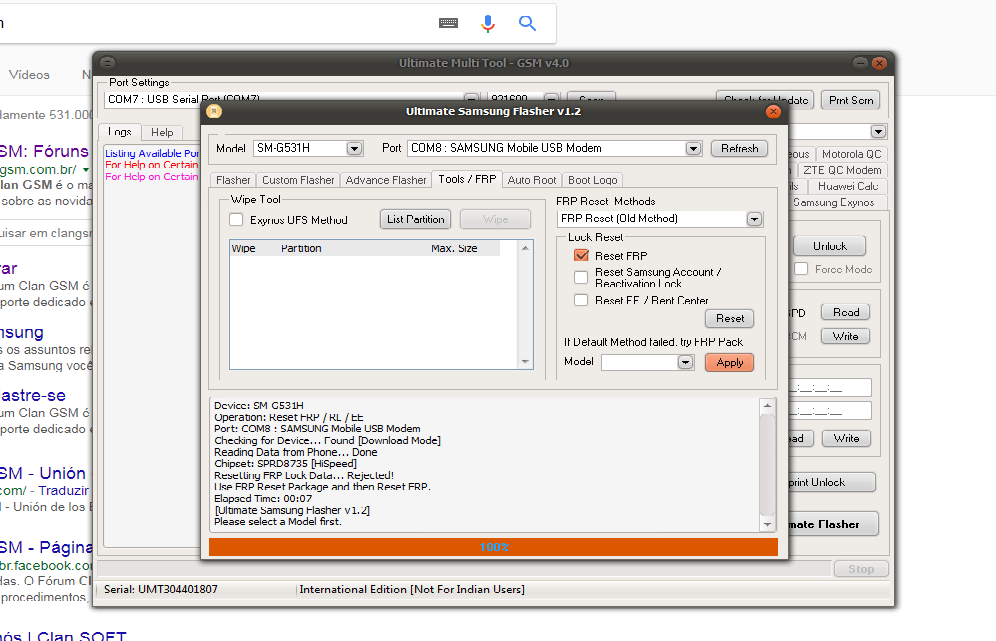Image resolution: width=996 pixels, height=641 pixels.
Task: Open the FRP Reset Methods dropdown
Action: (x=754, y=219)
